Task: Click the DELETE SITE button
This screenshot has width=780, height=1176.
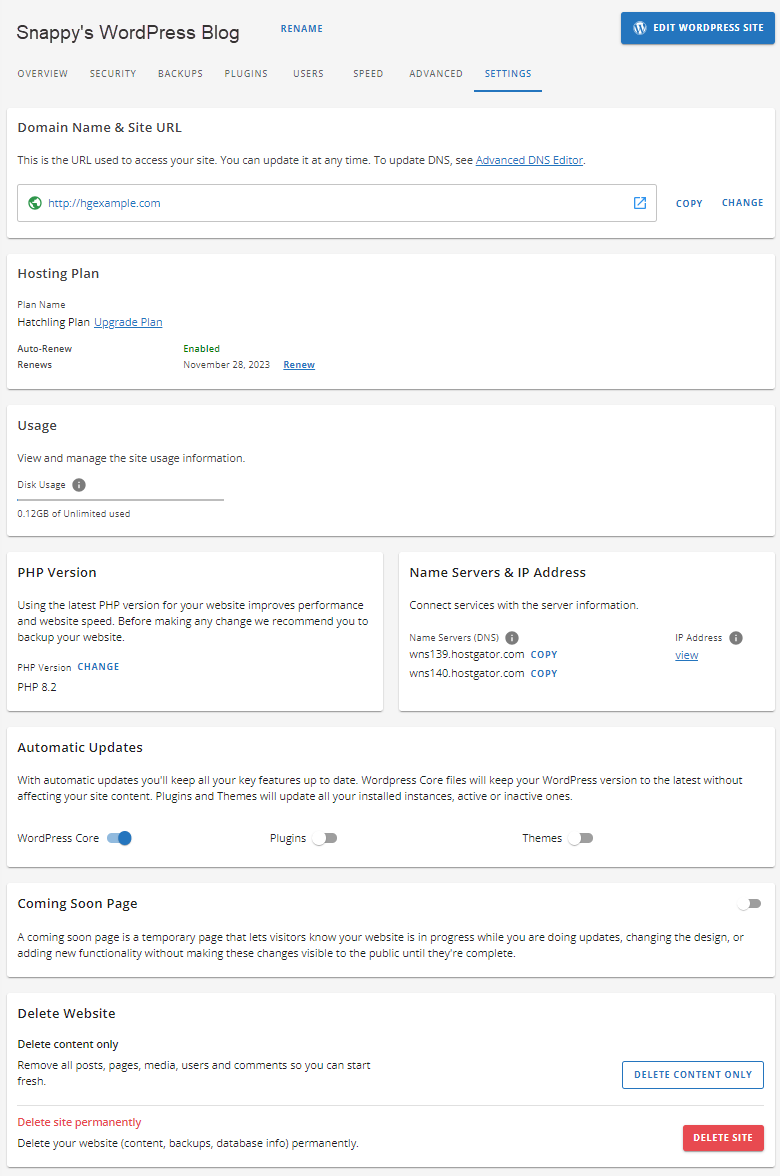Action: [723, 1138]
